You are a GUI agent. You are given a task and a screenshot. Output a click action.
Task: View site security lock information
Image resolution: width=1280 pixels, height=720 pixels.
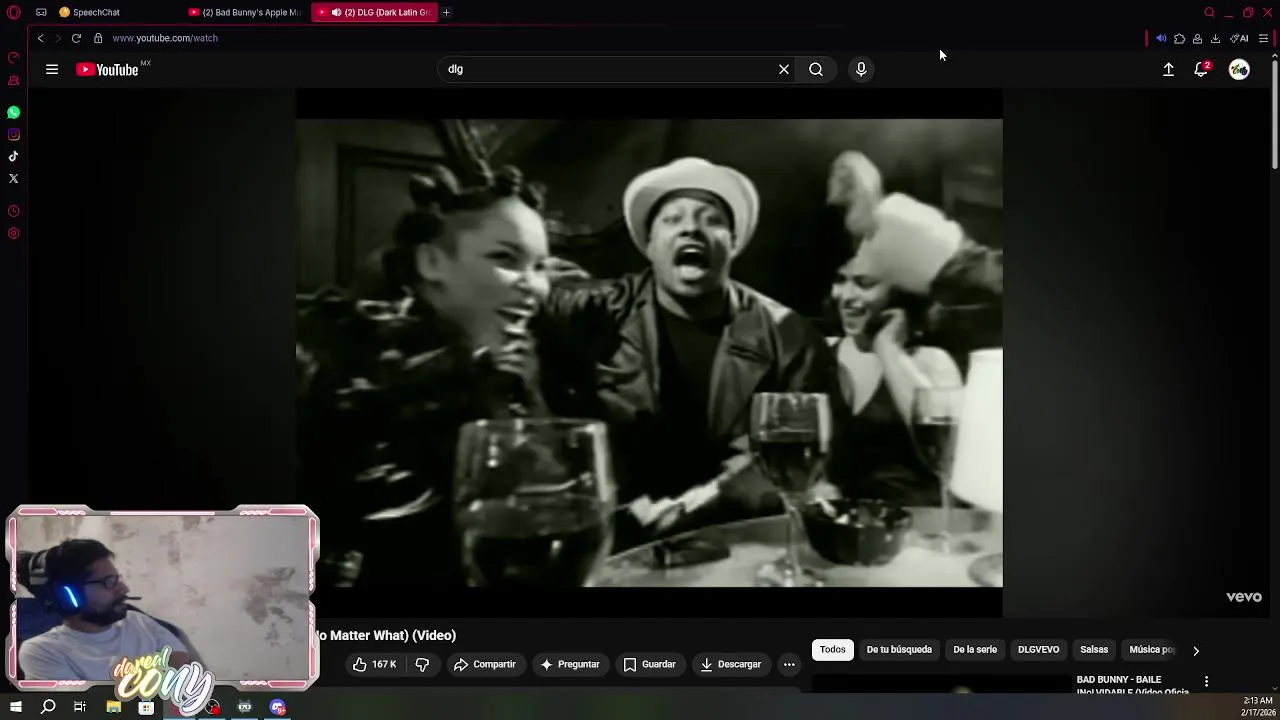click(x=98, y=38)
